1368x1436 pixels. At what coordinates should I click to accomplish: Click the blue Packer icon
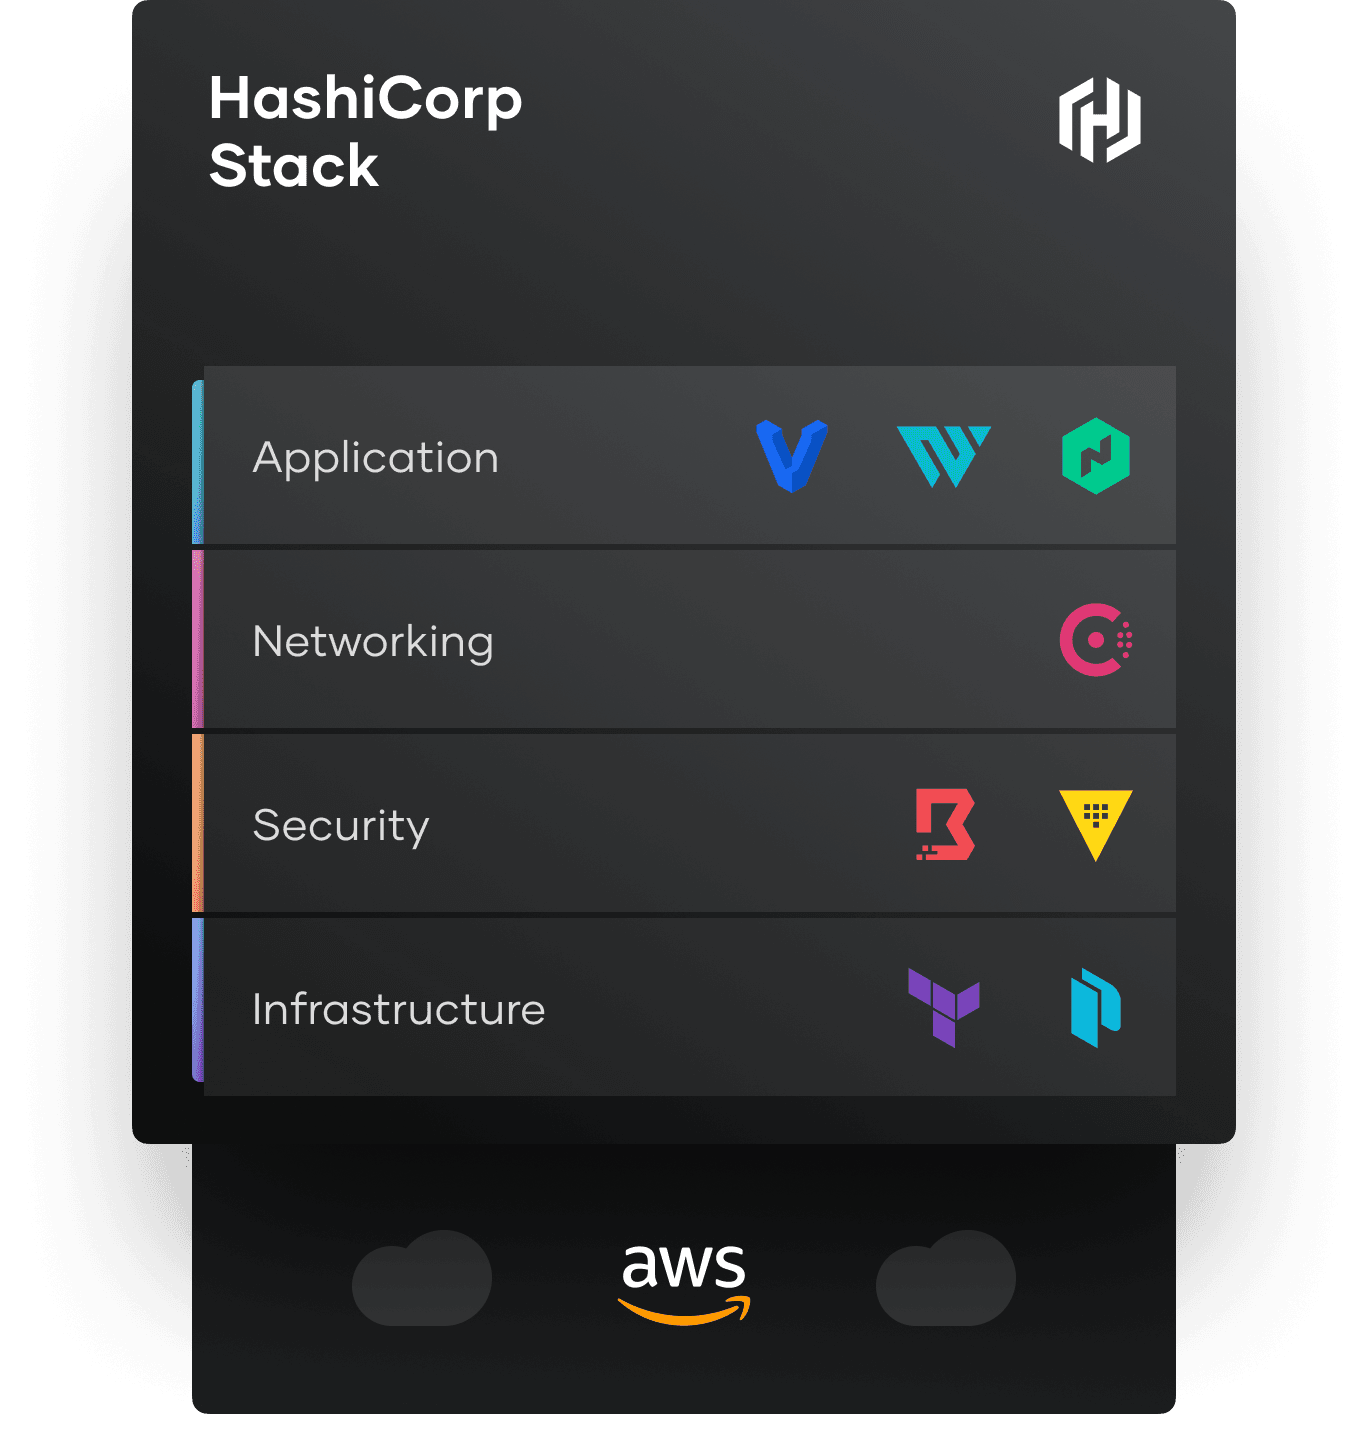click(x=1096, y=1008)
